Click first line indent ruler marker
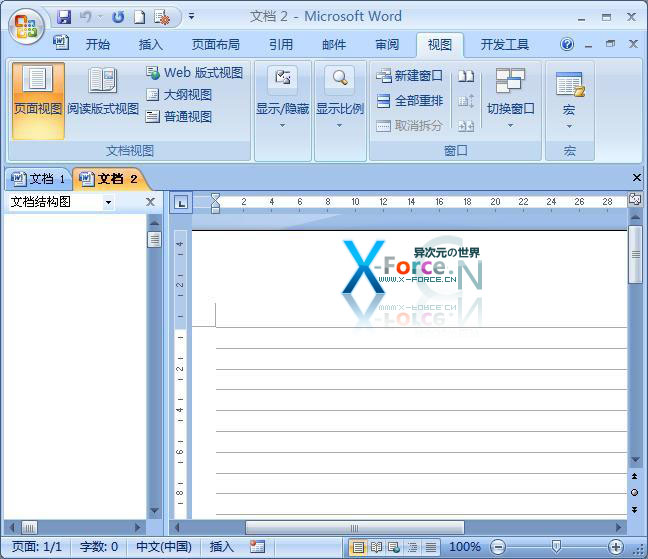 (215, 197)
